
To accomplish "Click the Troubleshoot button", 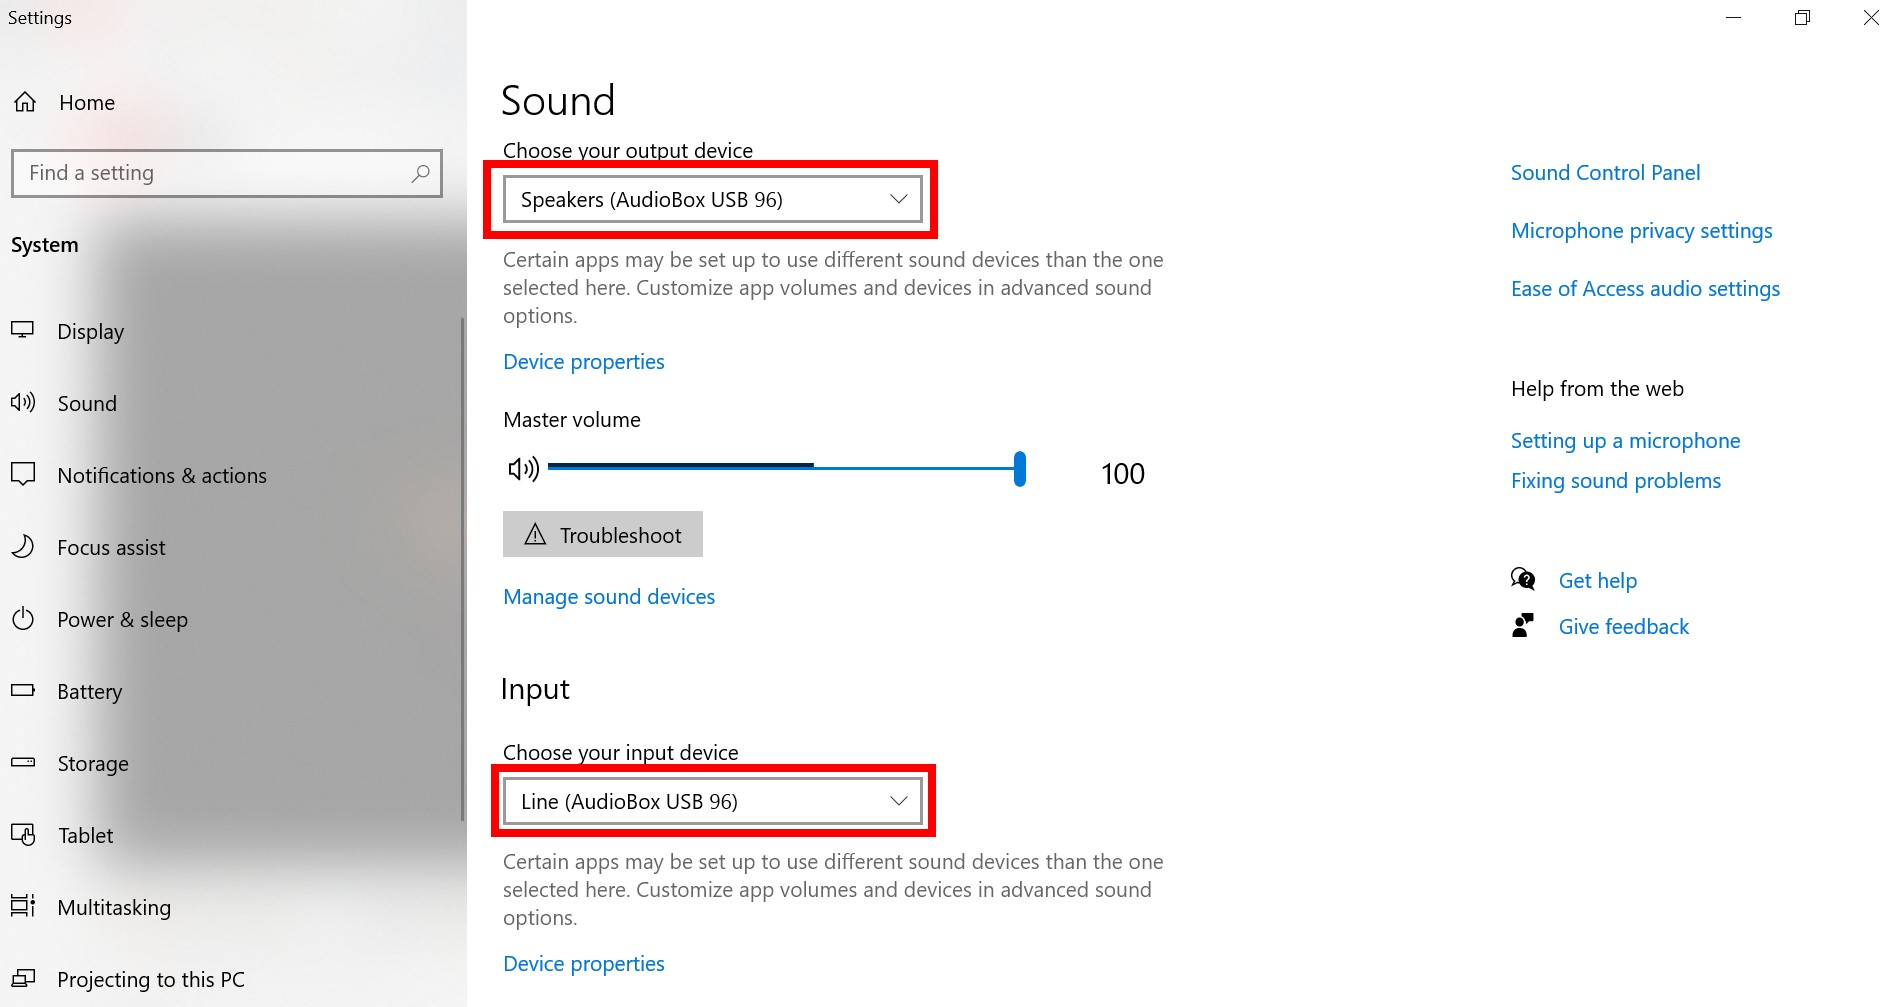I will (x=602, y=534).
